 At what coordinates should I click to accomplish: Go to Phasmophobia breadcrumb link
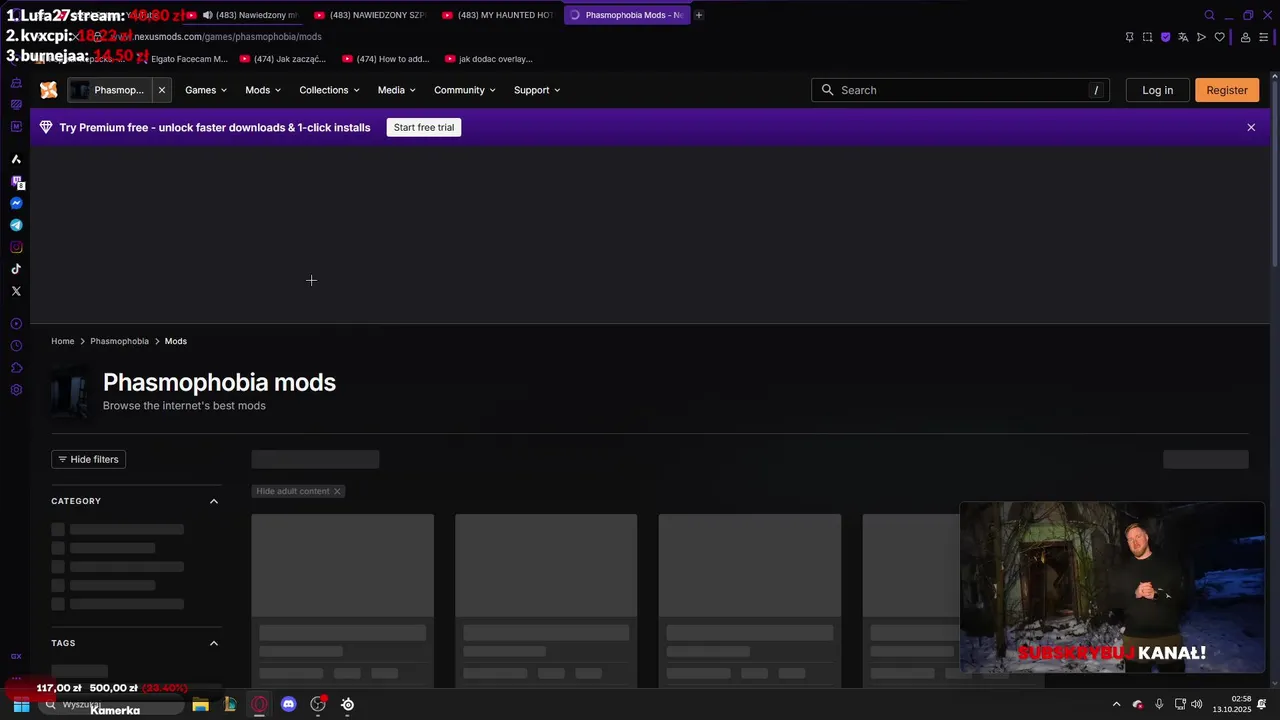pyautogui.click(x=119, y=341)
